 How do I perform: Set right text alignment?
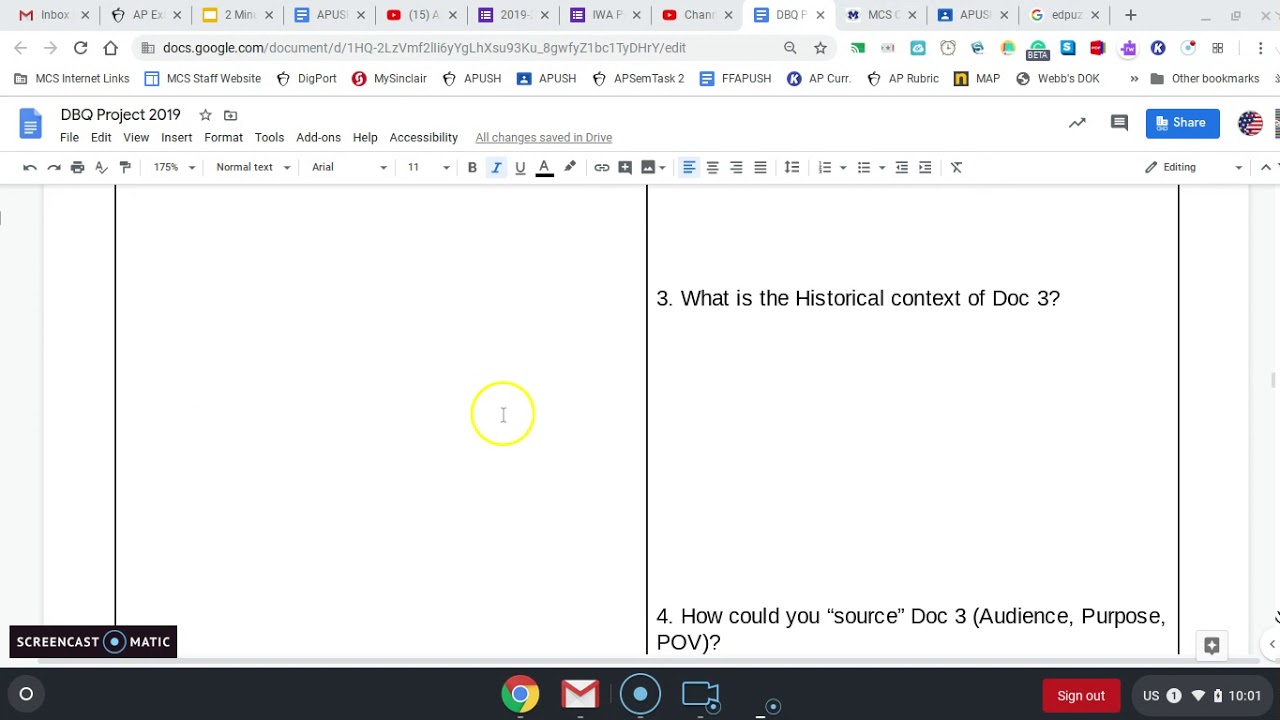click(736, 167)
